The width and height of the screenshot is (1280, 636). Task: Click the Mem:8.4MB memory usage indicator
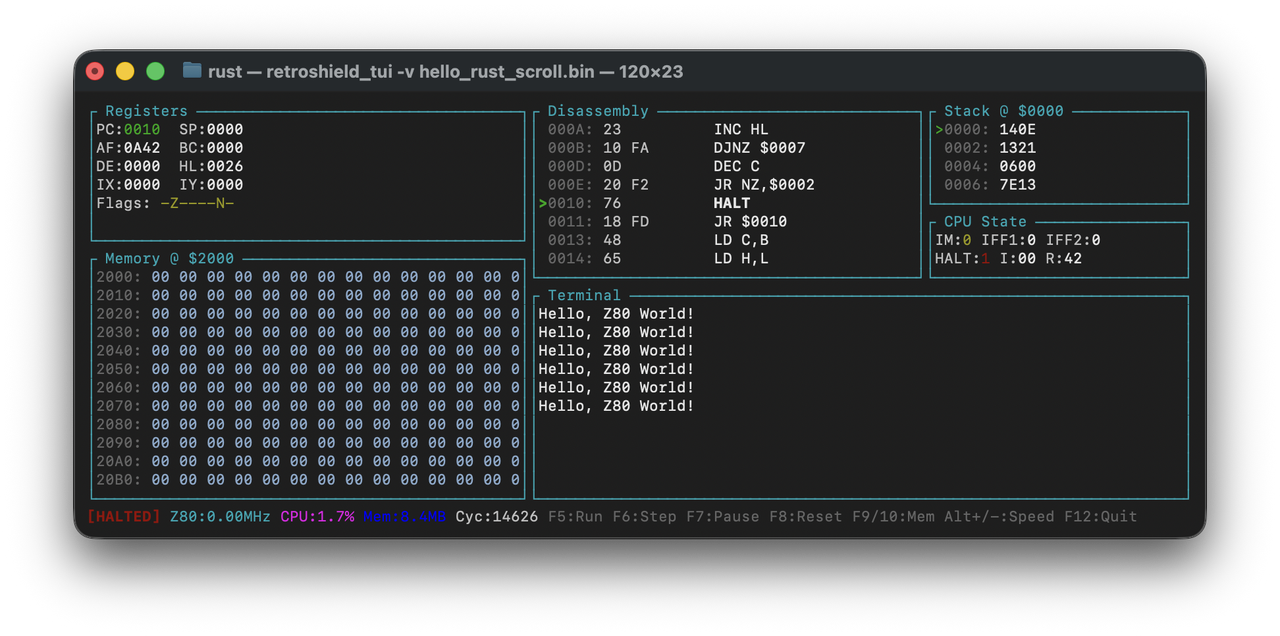click(x=402, y=516)
